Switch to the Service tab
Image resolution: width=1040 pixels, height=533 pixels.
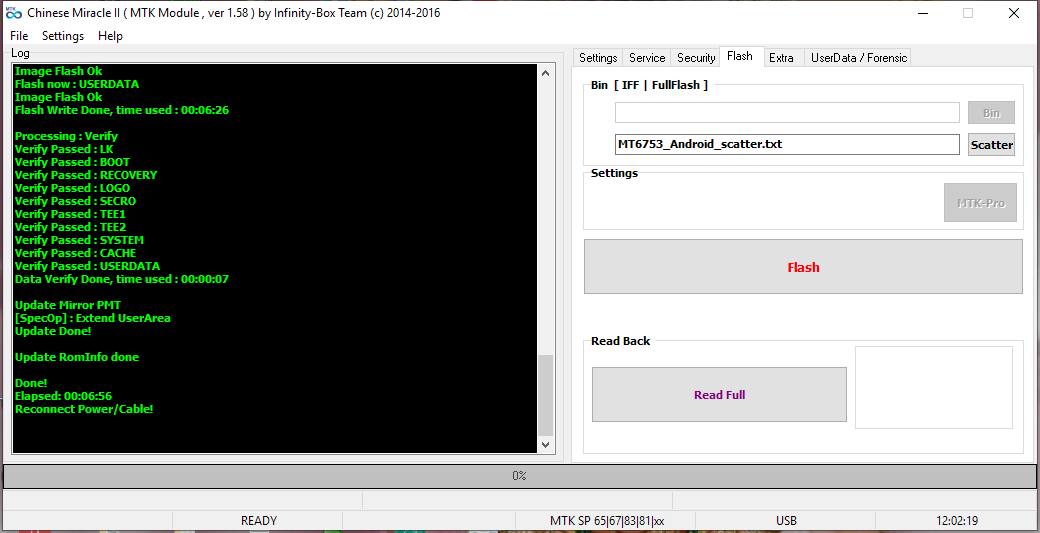647,58
